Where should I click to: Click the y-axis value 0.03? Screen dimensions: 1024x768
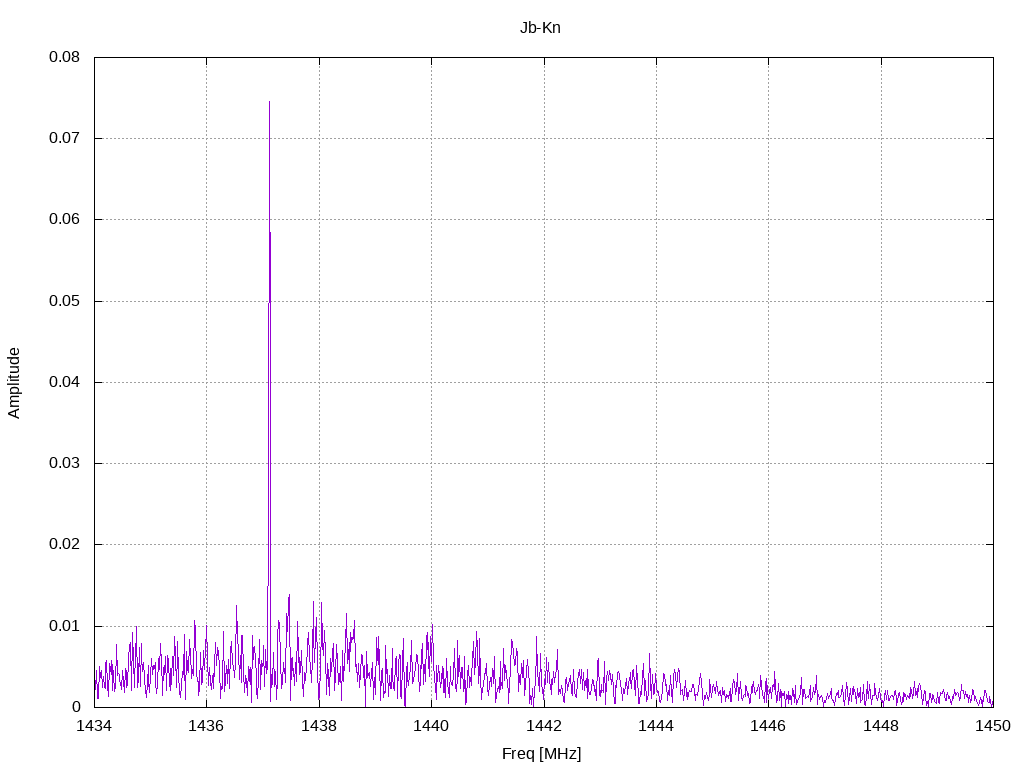(65, 463)
